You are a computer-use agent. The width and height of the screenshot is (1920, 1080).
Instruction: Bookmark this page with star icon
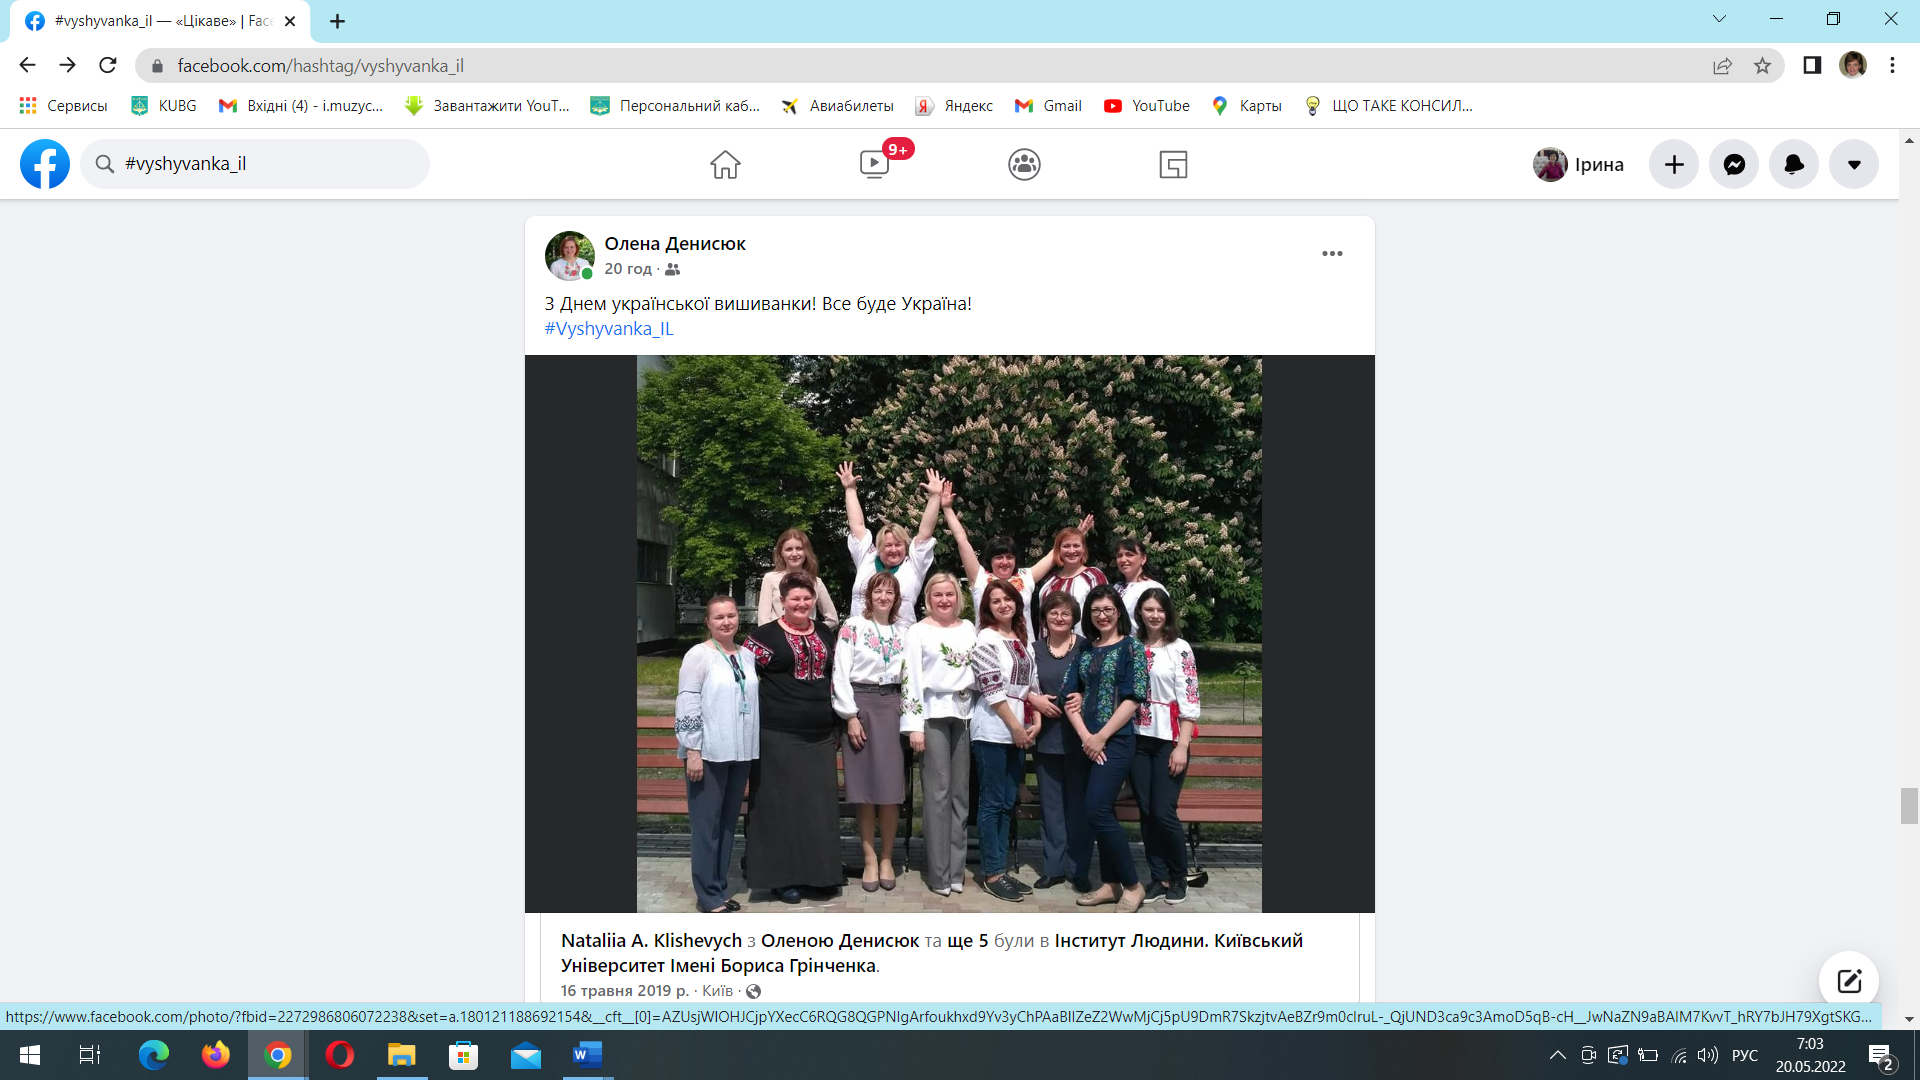tap(1762, 66)
